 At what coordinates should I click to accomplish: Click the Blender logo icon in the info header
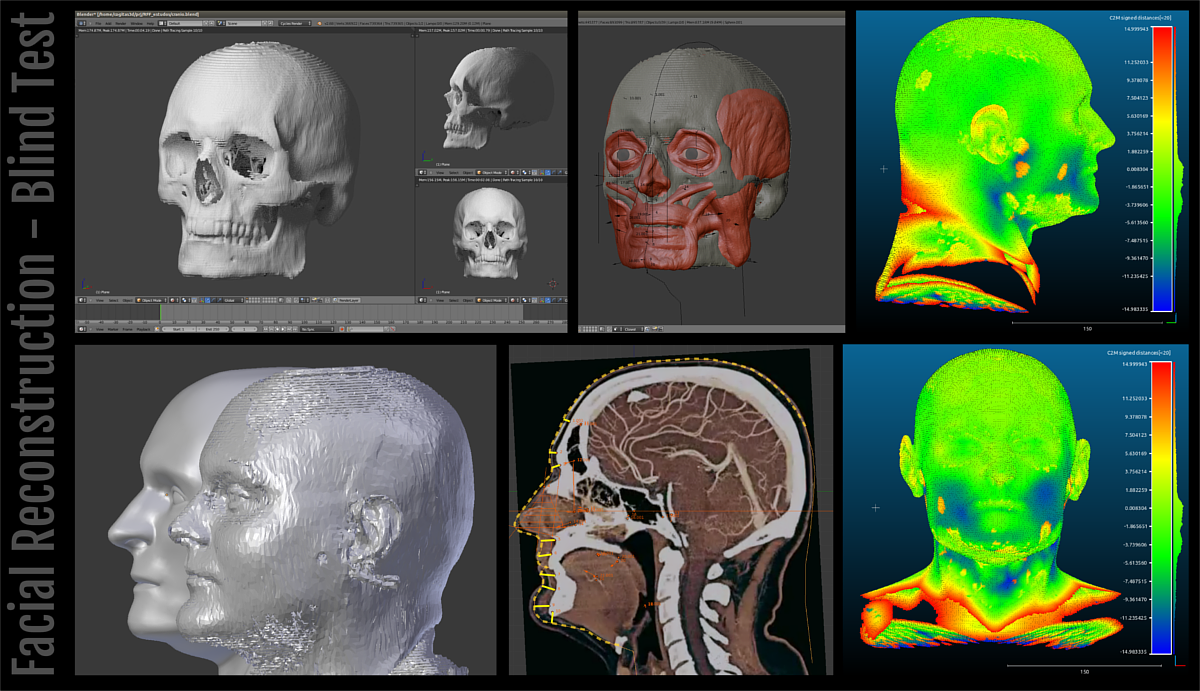pyautogui.click(x=319, y=23)
